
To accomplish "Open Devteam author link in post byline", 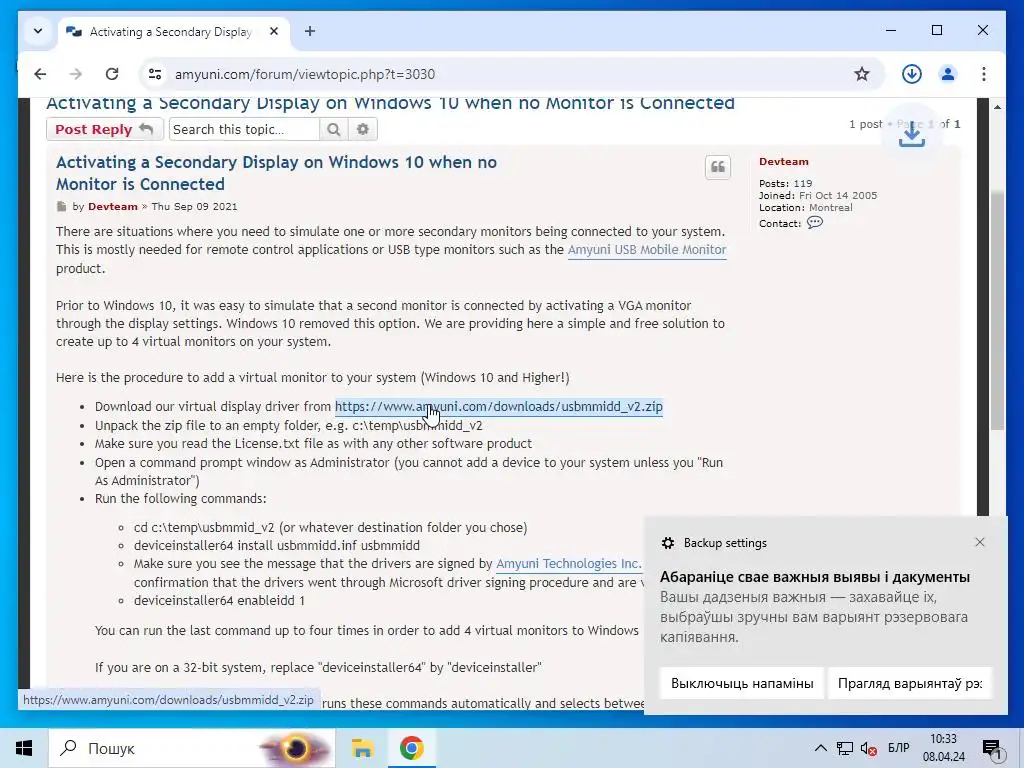I will click(x=113, y=206).
